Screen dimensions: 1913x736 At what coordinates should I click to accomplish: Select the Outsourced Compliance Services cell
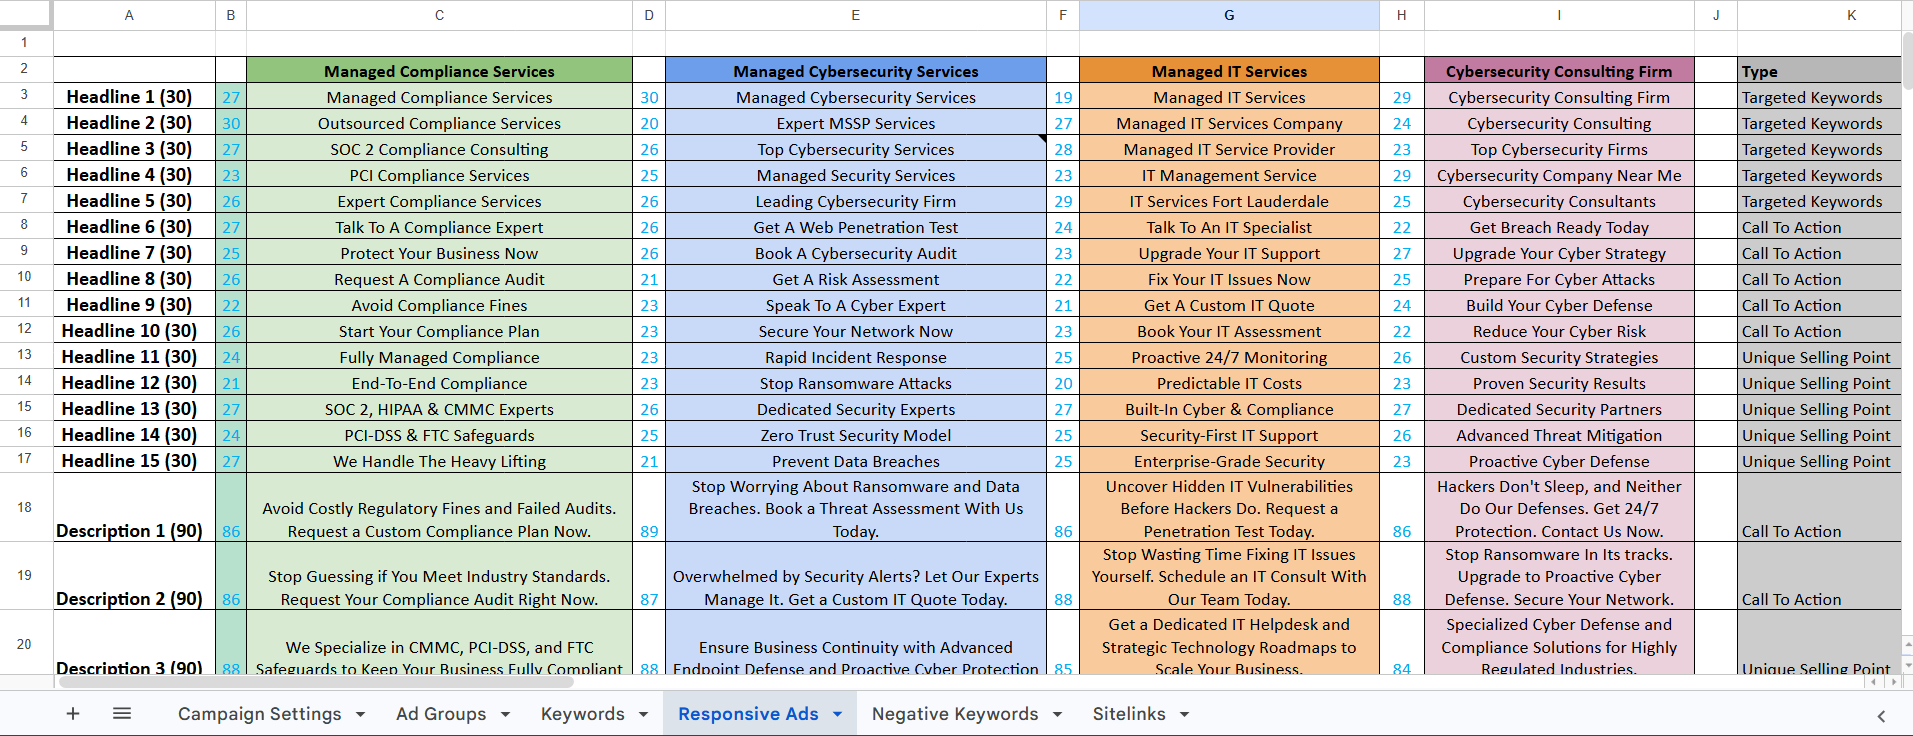pos(439,122)
